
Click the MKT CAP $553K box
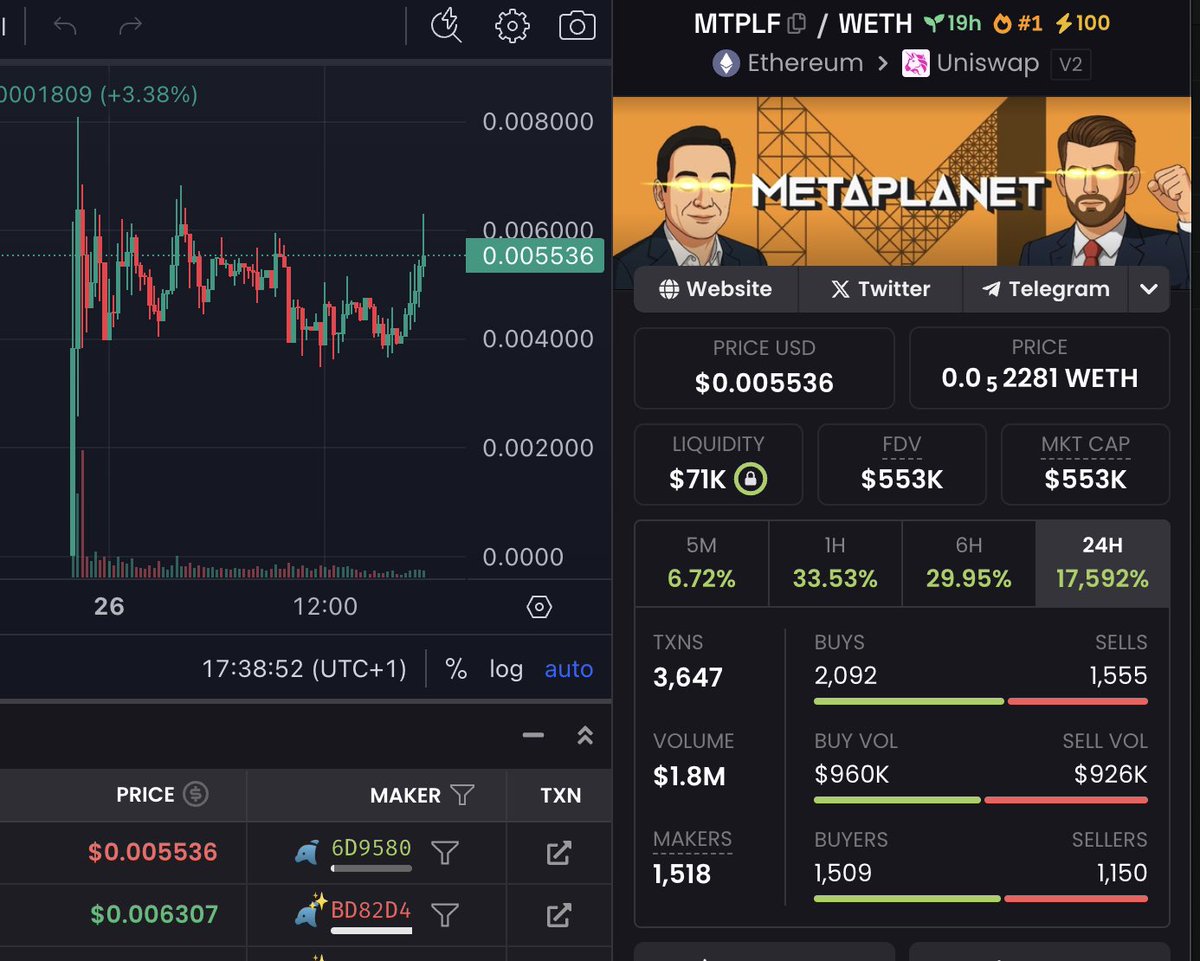(1085, 464)
